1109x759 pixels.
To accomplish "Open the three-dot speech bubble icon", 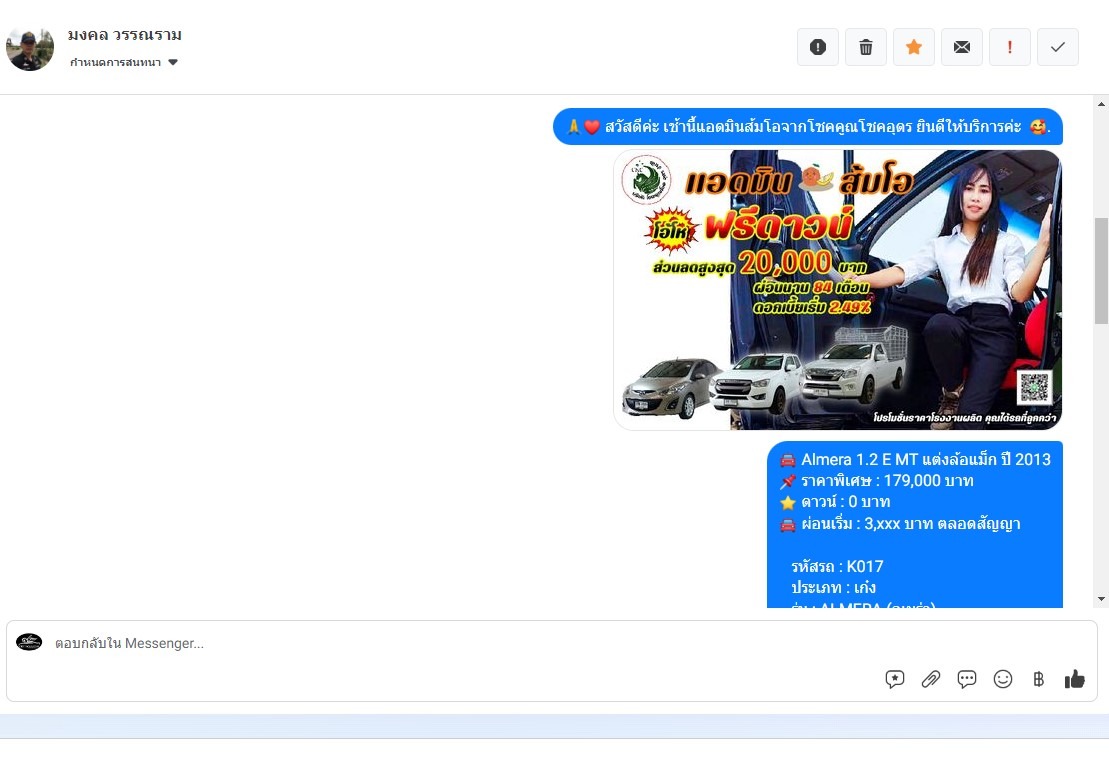I will point(967,679).
